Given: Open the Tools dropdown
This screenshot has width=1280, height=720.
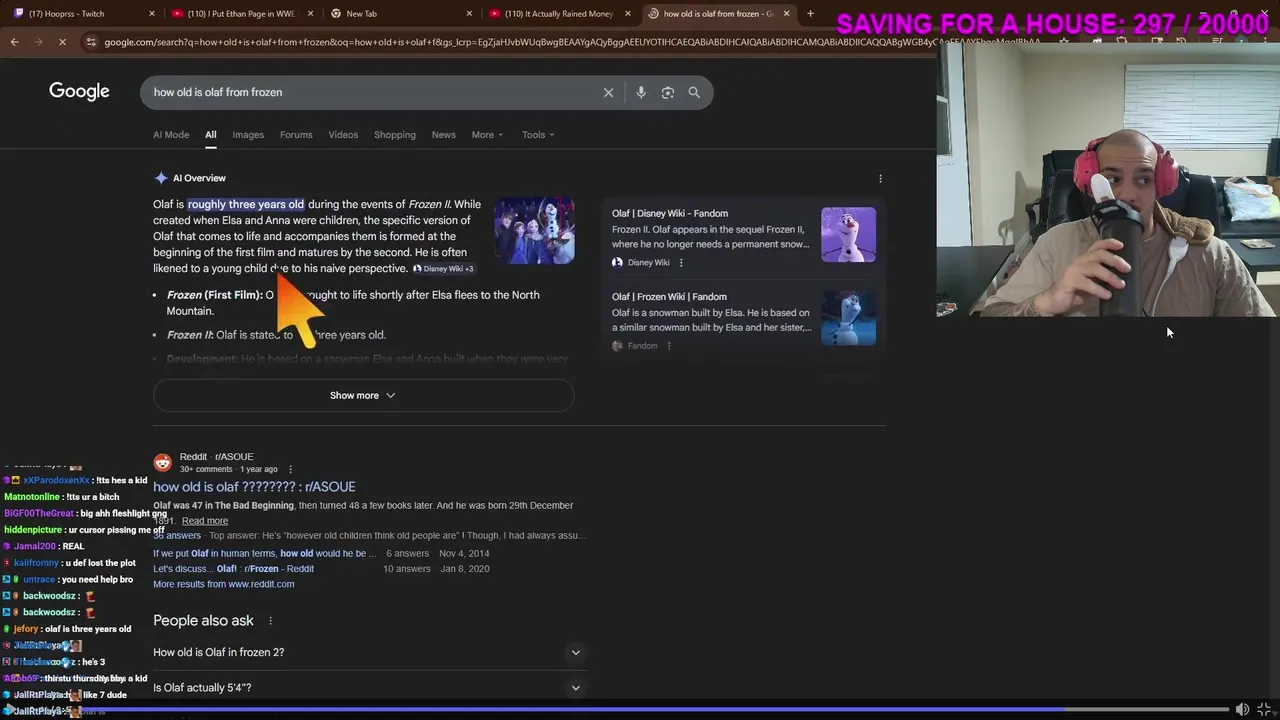Looking at the screenshot, I should 537,135.
